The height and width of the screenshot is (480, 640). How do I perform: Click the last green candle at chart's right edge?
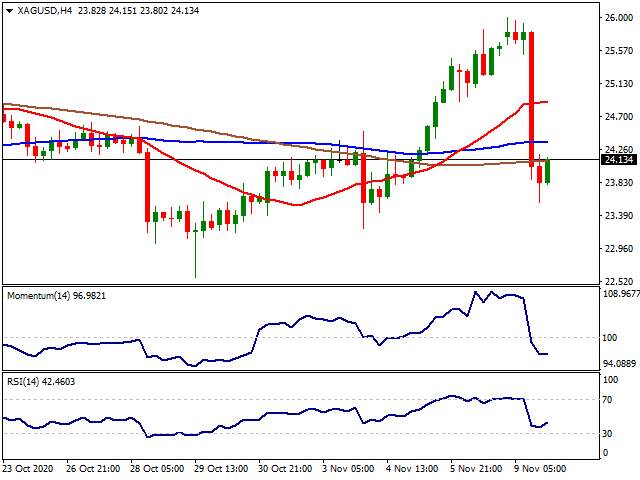tap(547, 171)
